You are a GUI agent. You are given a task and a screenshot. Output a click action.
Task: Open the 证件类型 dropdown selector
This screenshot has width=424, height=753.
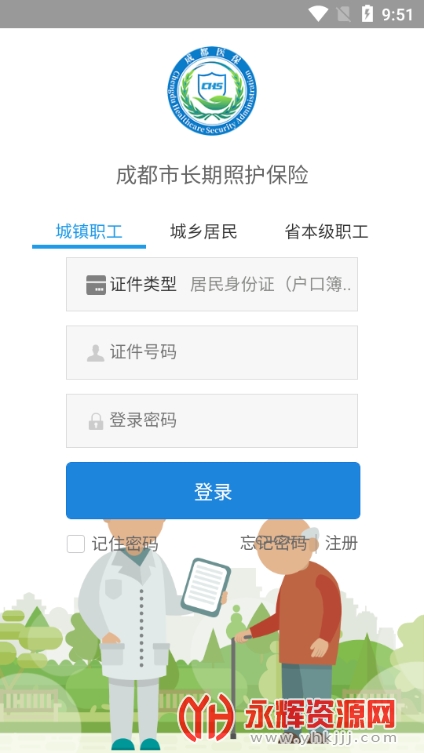coord(212,284)
